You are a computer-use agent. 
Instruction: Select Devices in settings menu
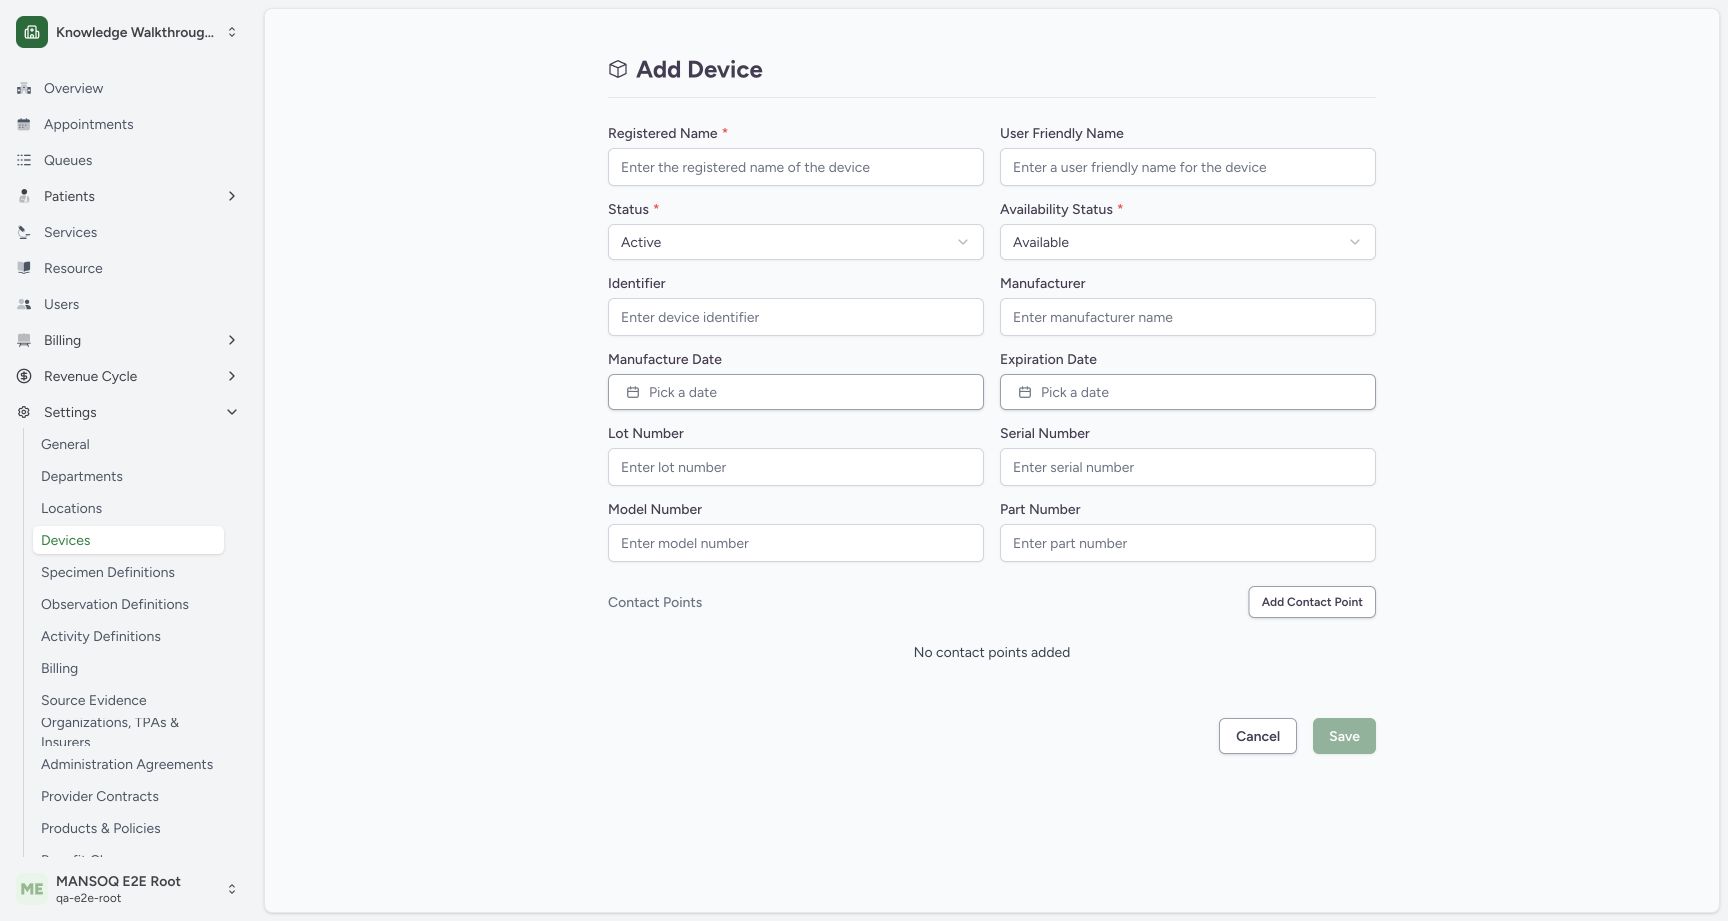point(128,540)
